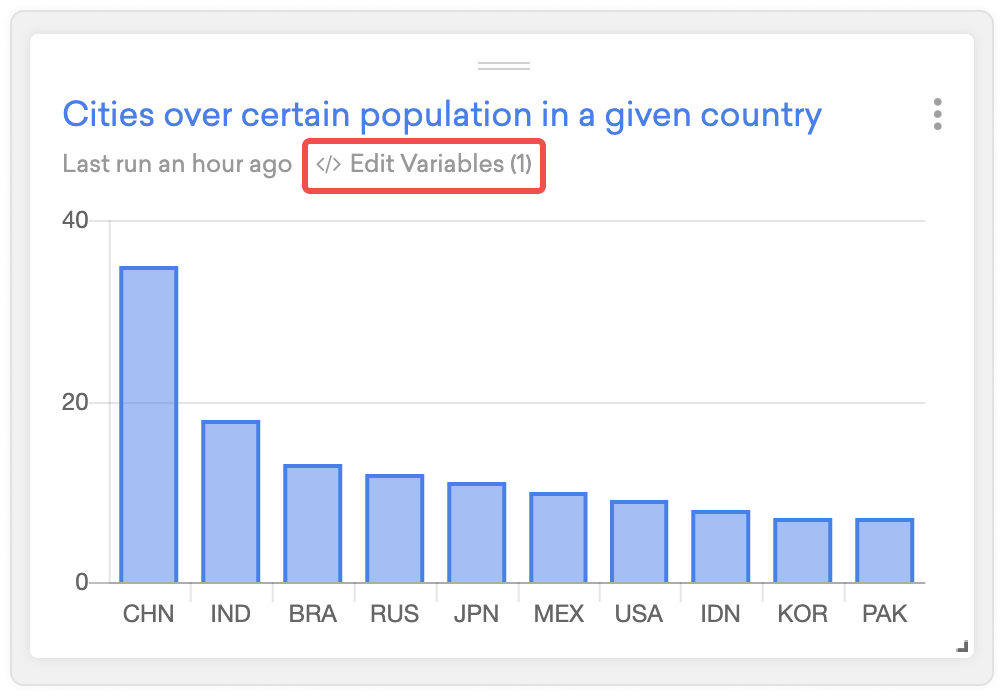1004x696 pixels.
Task: Click the PAK axis label
Action: [x=884, y=614]
